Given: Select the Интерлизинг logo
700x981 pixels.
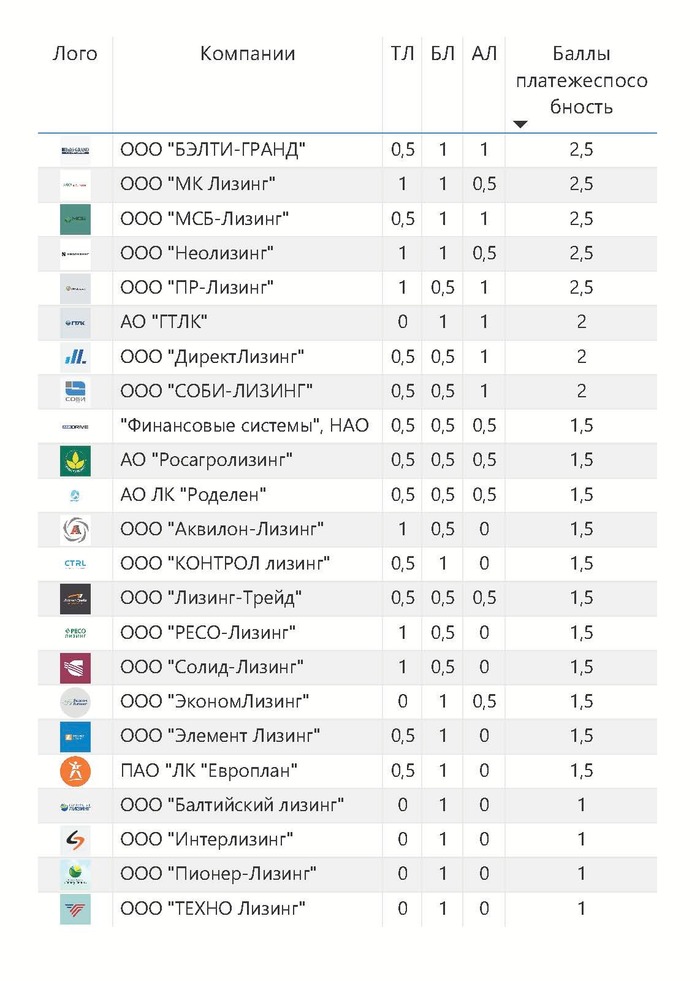Looking at the screenshot, I should click(75, 840).
